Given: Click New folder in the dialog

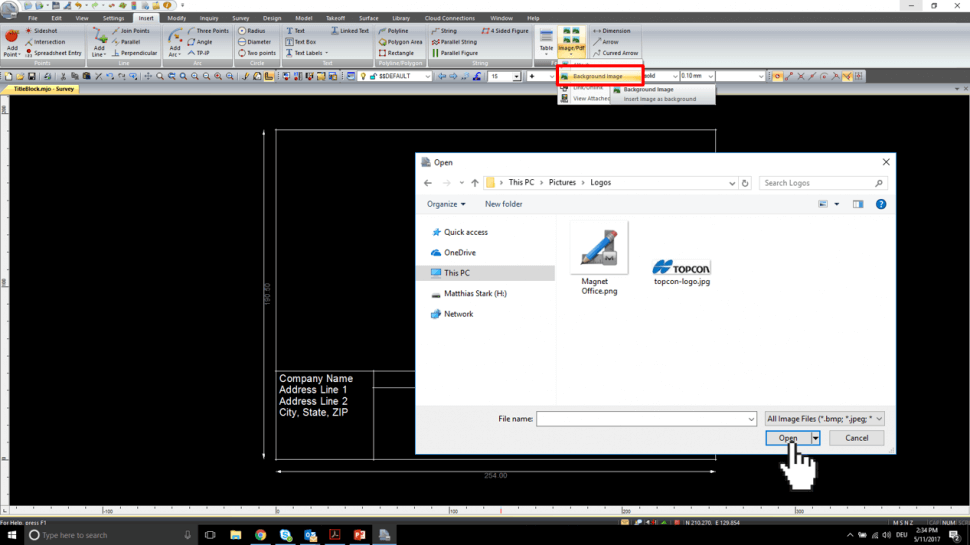Looking at the screenshot, I should coord(504,204).
